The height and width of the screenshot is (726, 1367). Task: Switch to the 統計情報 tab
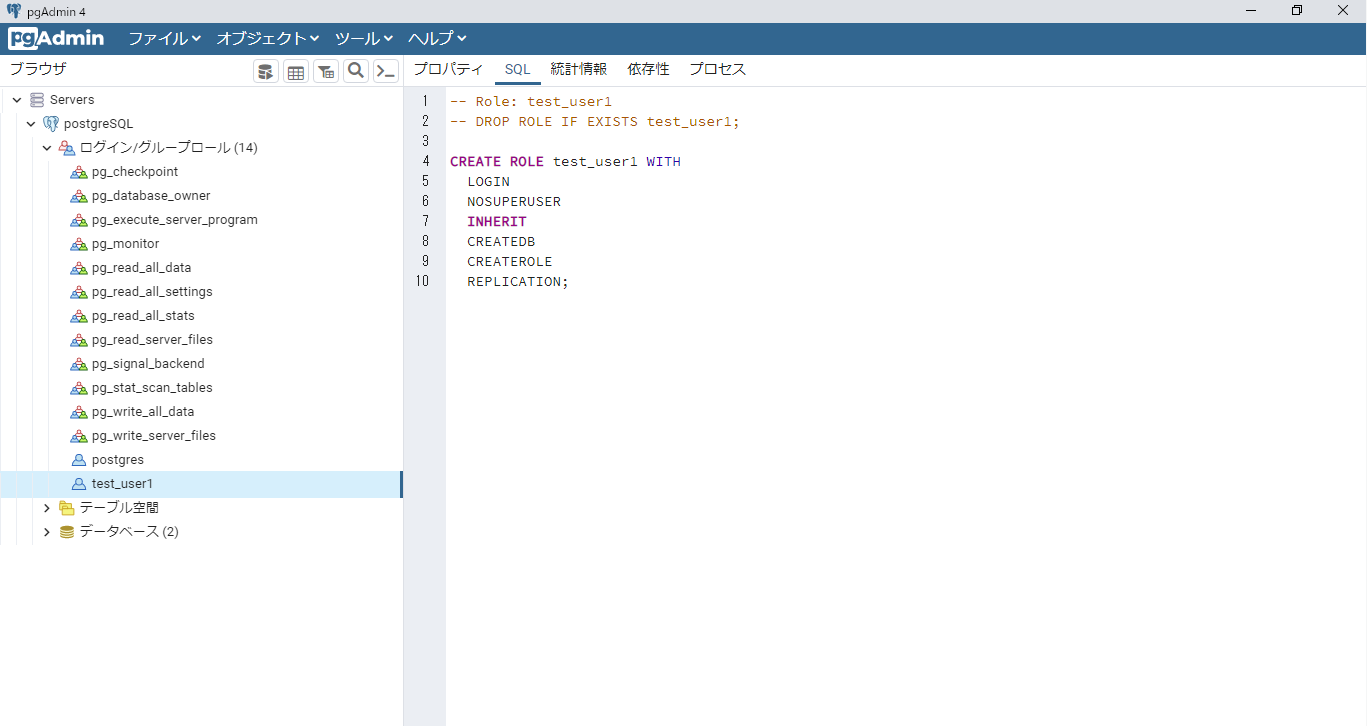pos(579,69)
